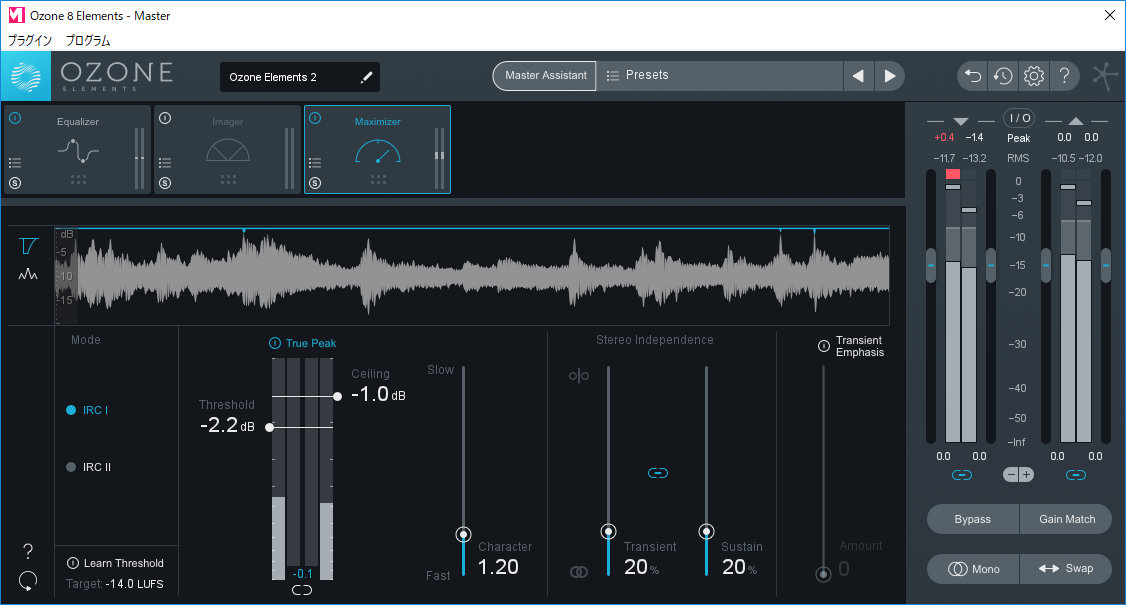The height and width of the screenshot is (605, 1126).
Task: Click the Gain Match button
Action: (1066, 519)
